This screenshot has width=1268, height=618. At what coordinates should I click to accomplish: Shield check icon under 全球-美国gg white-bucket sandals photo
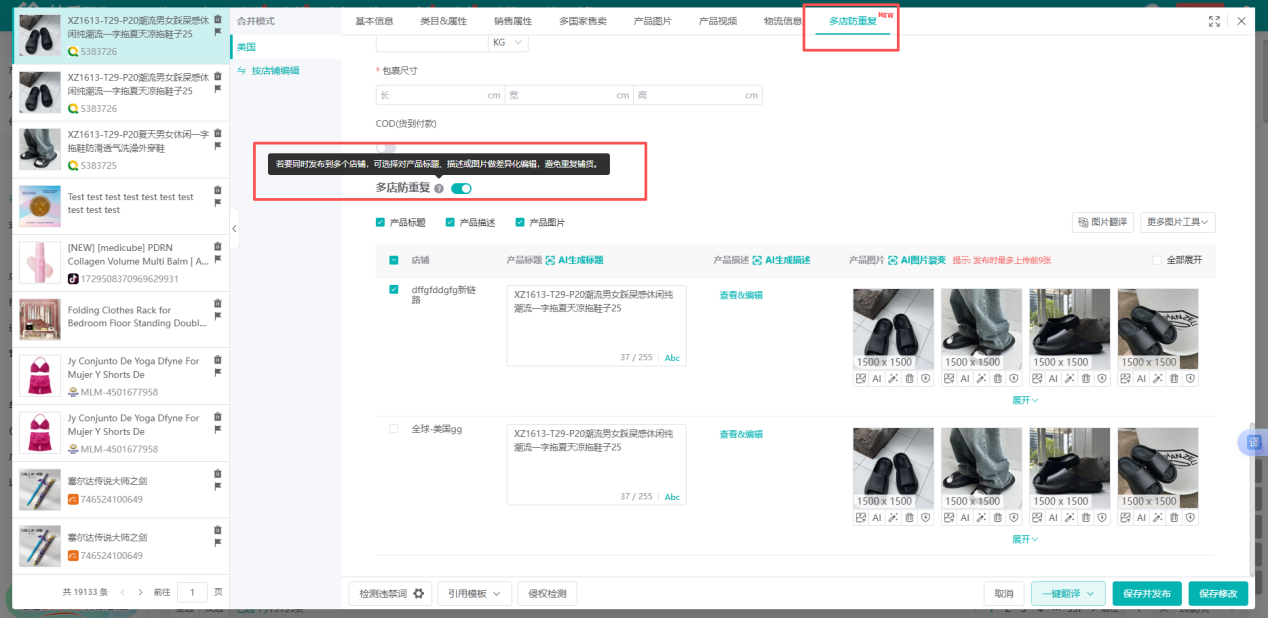click(x=1189, y=517)
